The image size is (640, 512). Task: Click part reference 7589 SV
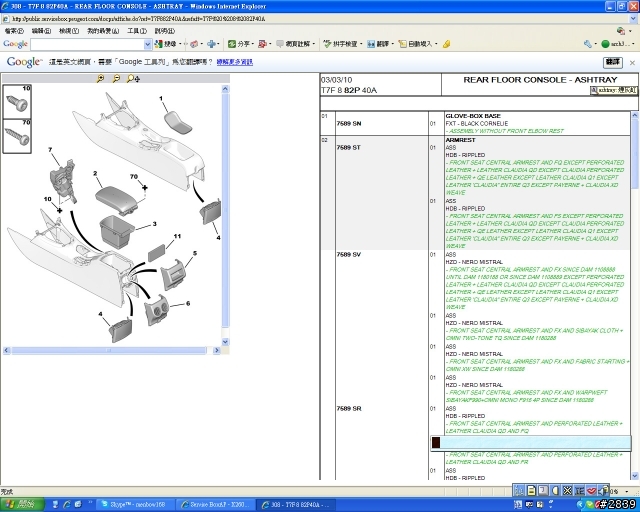click(x=349, y=254)
